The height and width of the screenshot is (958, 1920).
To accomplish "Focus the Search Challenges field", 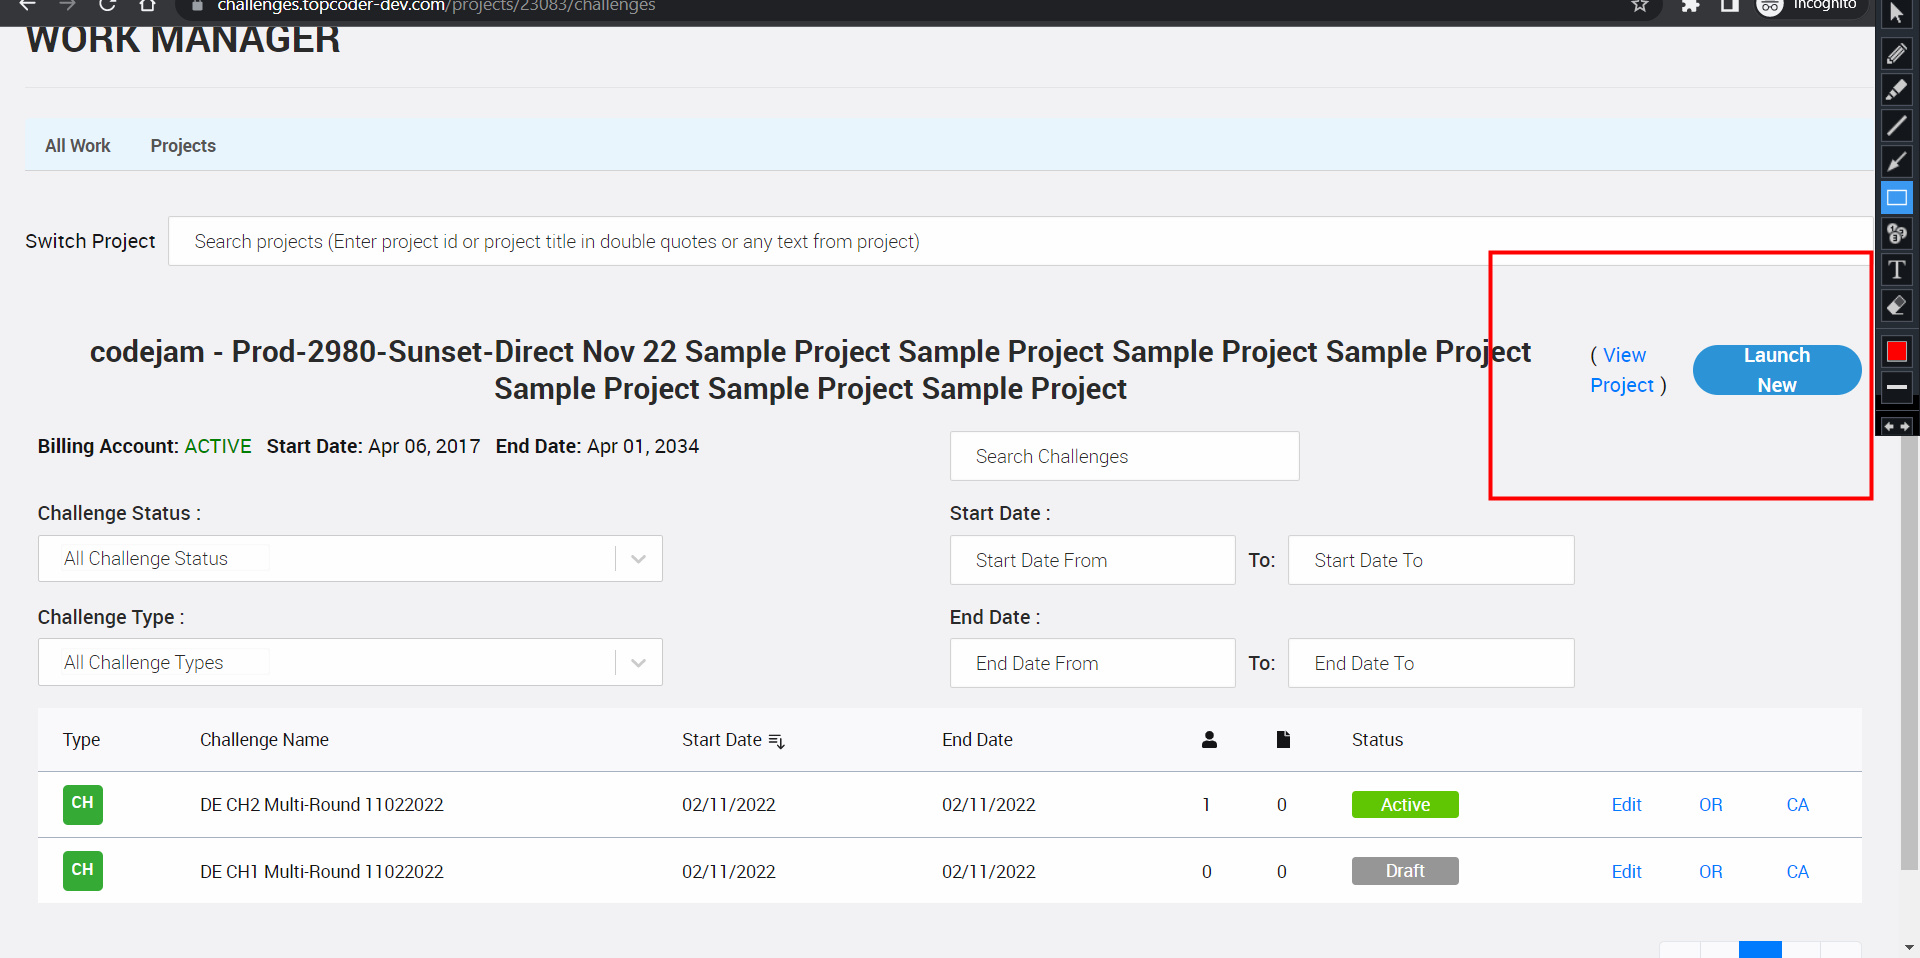I will (1125, 456).
